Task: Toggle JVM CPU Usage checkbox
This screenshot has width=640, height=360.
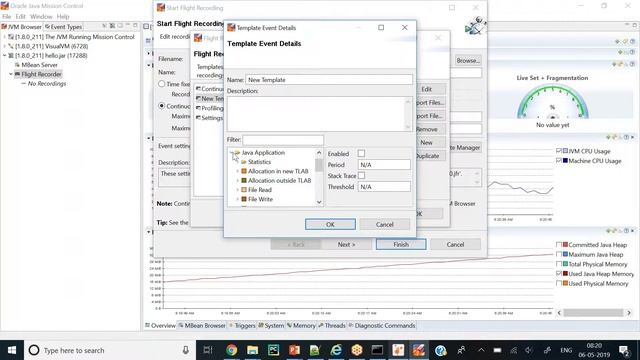Action: pos(559,151)
